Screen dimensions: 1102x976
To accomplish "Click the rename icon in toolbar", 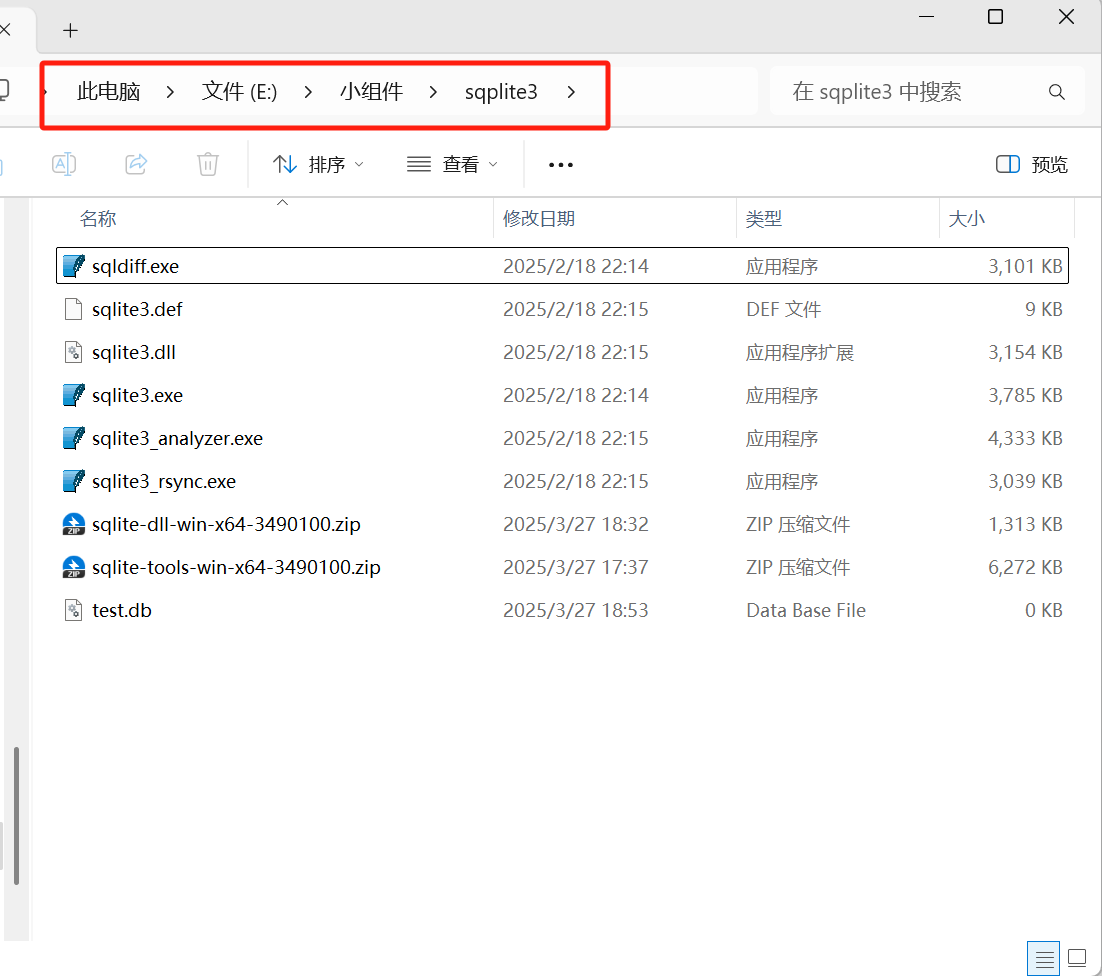I will point(64,164).
